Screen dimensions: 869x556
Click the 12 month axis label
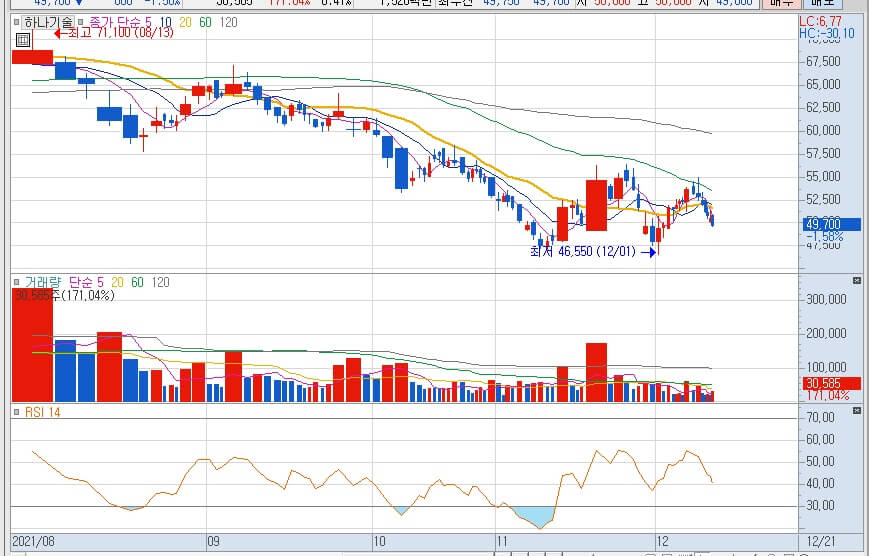click(x=663, y=541)
